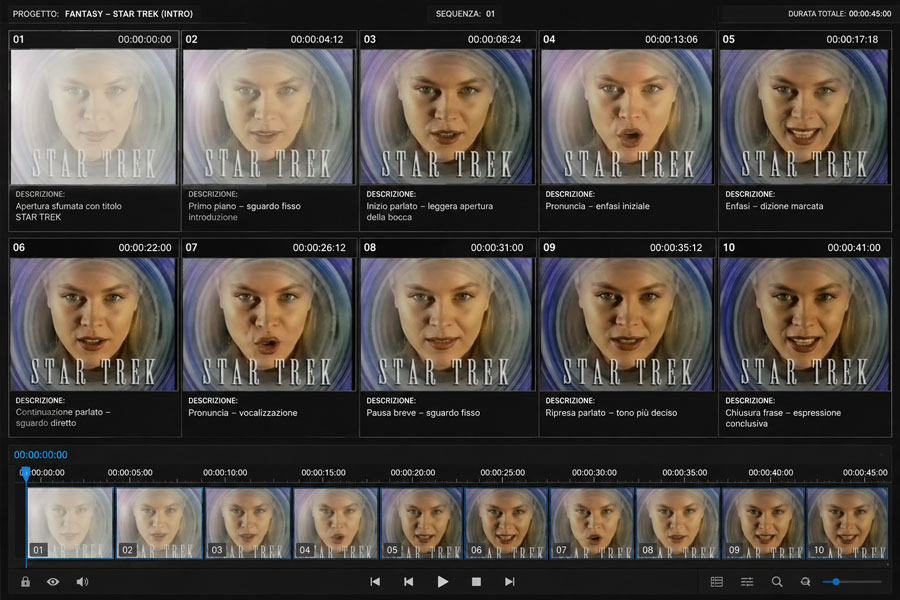
Task: Click ruler mark 00:00:25:00
Action: (503, 473)
